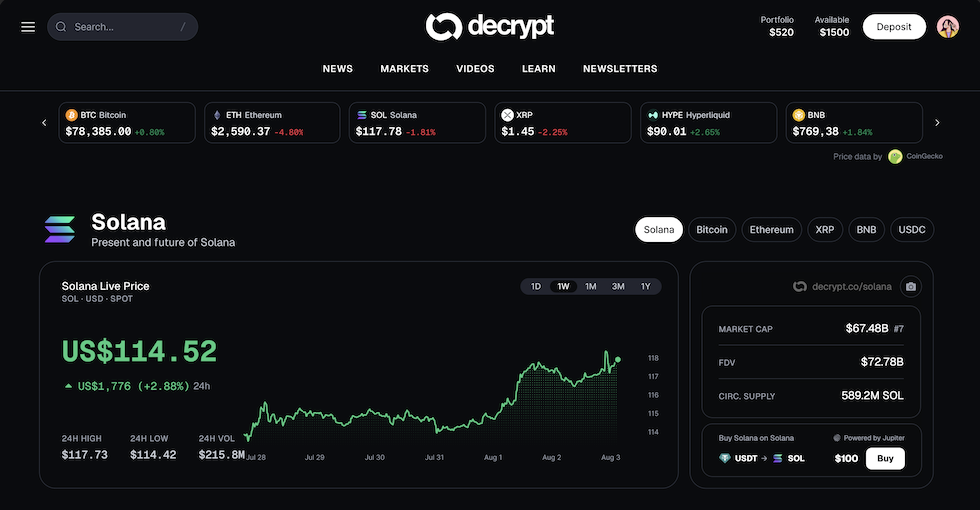
Task: Click the USDT token icon
Action: pyautogui.click(x=725, y=458)
